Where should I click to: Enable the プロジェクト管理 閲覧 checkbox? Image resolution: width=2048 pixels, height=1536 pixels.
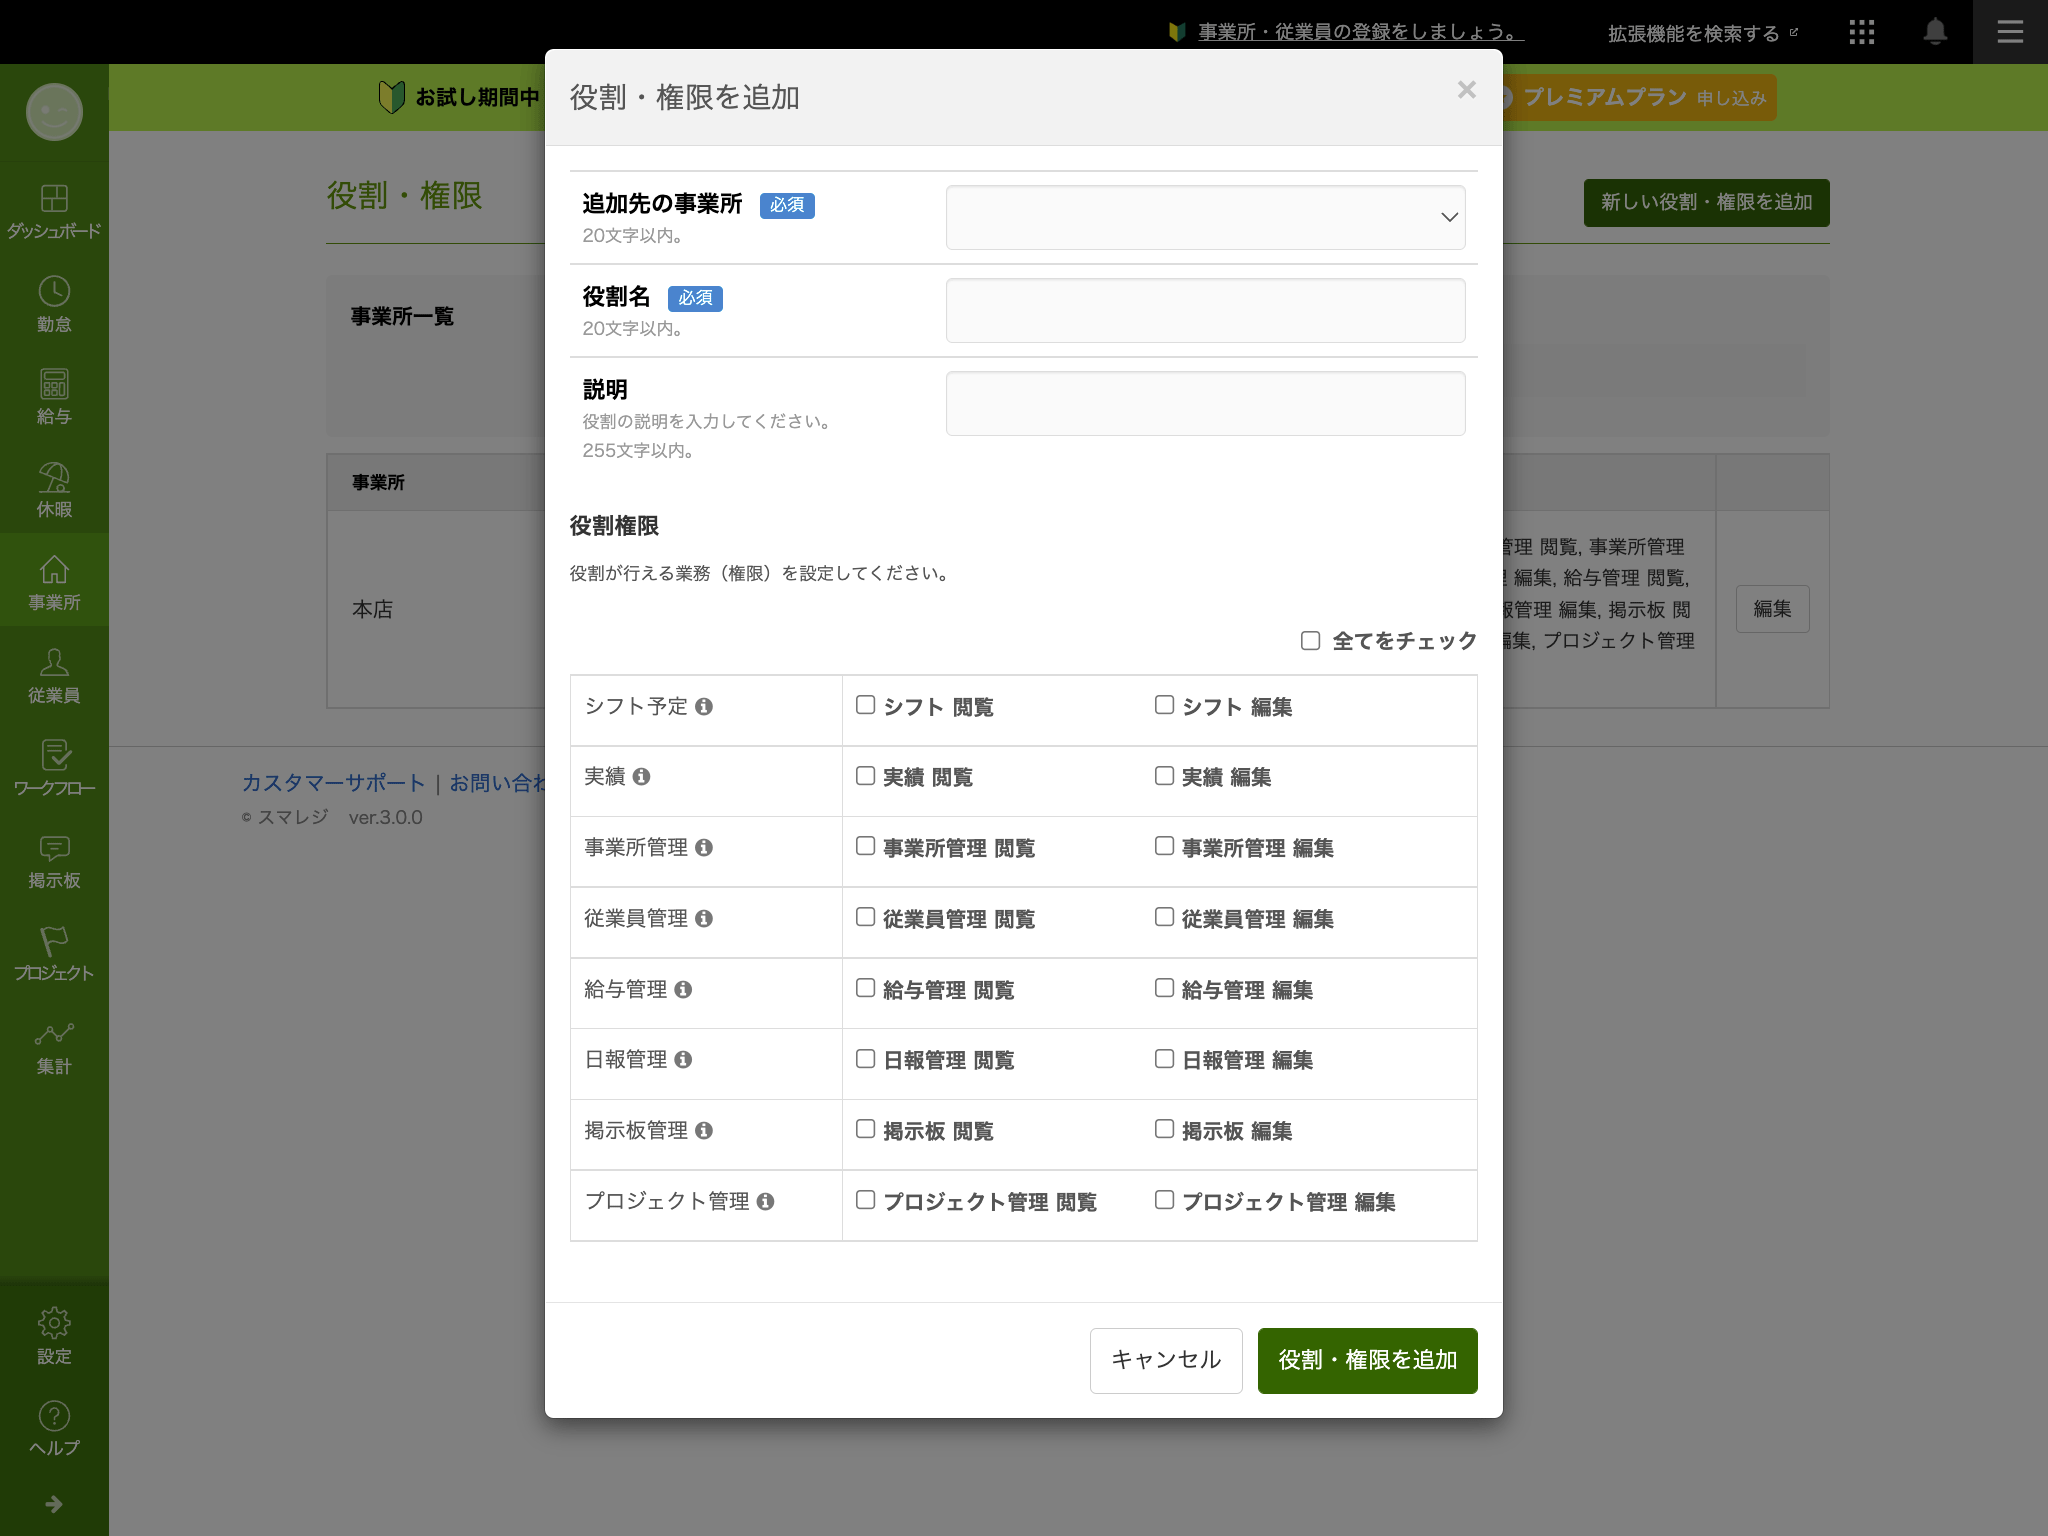[866, 1200]
